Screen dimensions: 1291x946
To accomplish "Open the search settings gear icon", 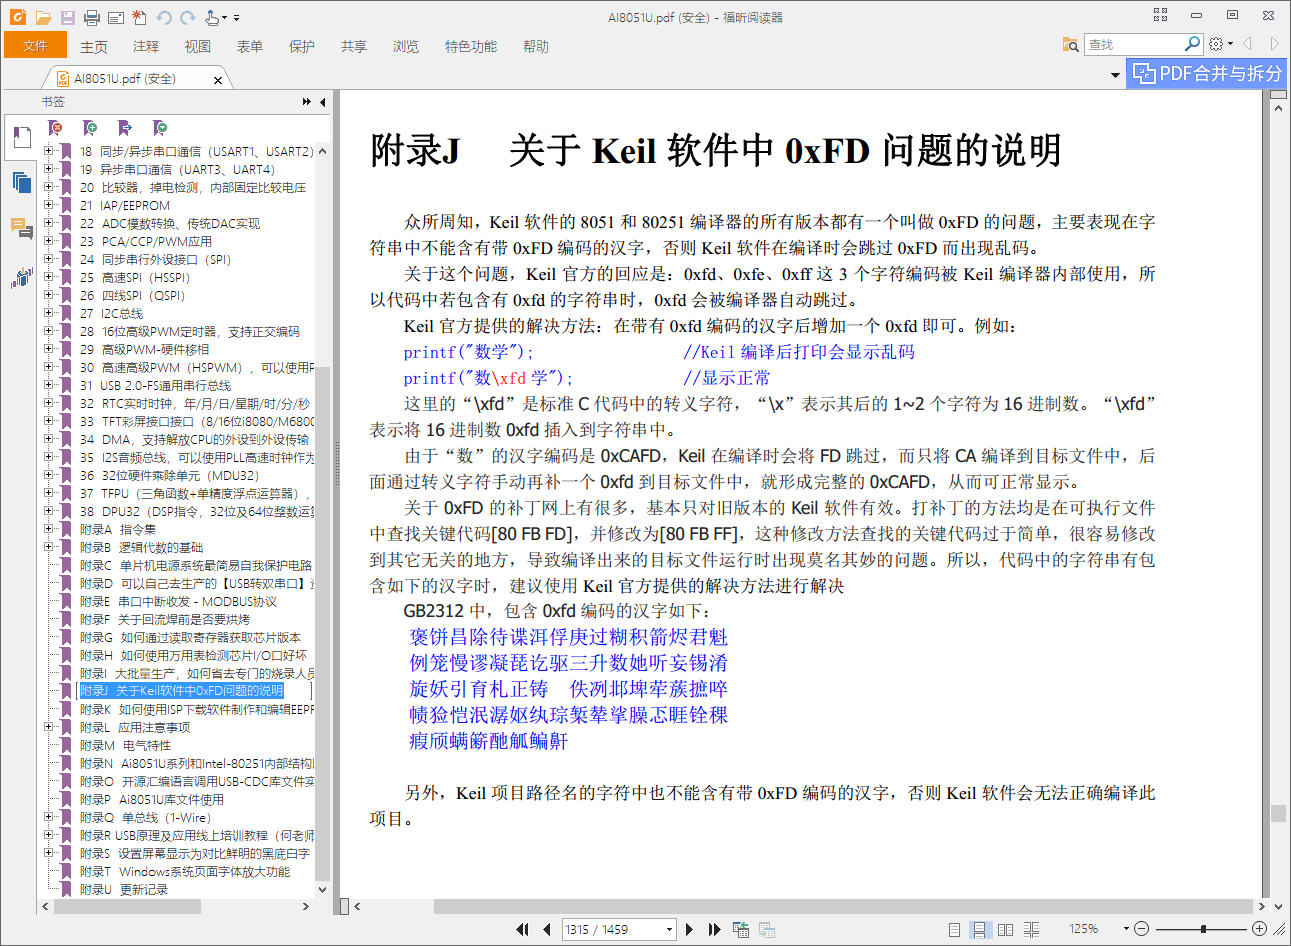I will [1216, 44].
